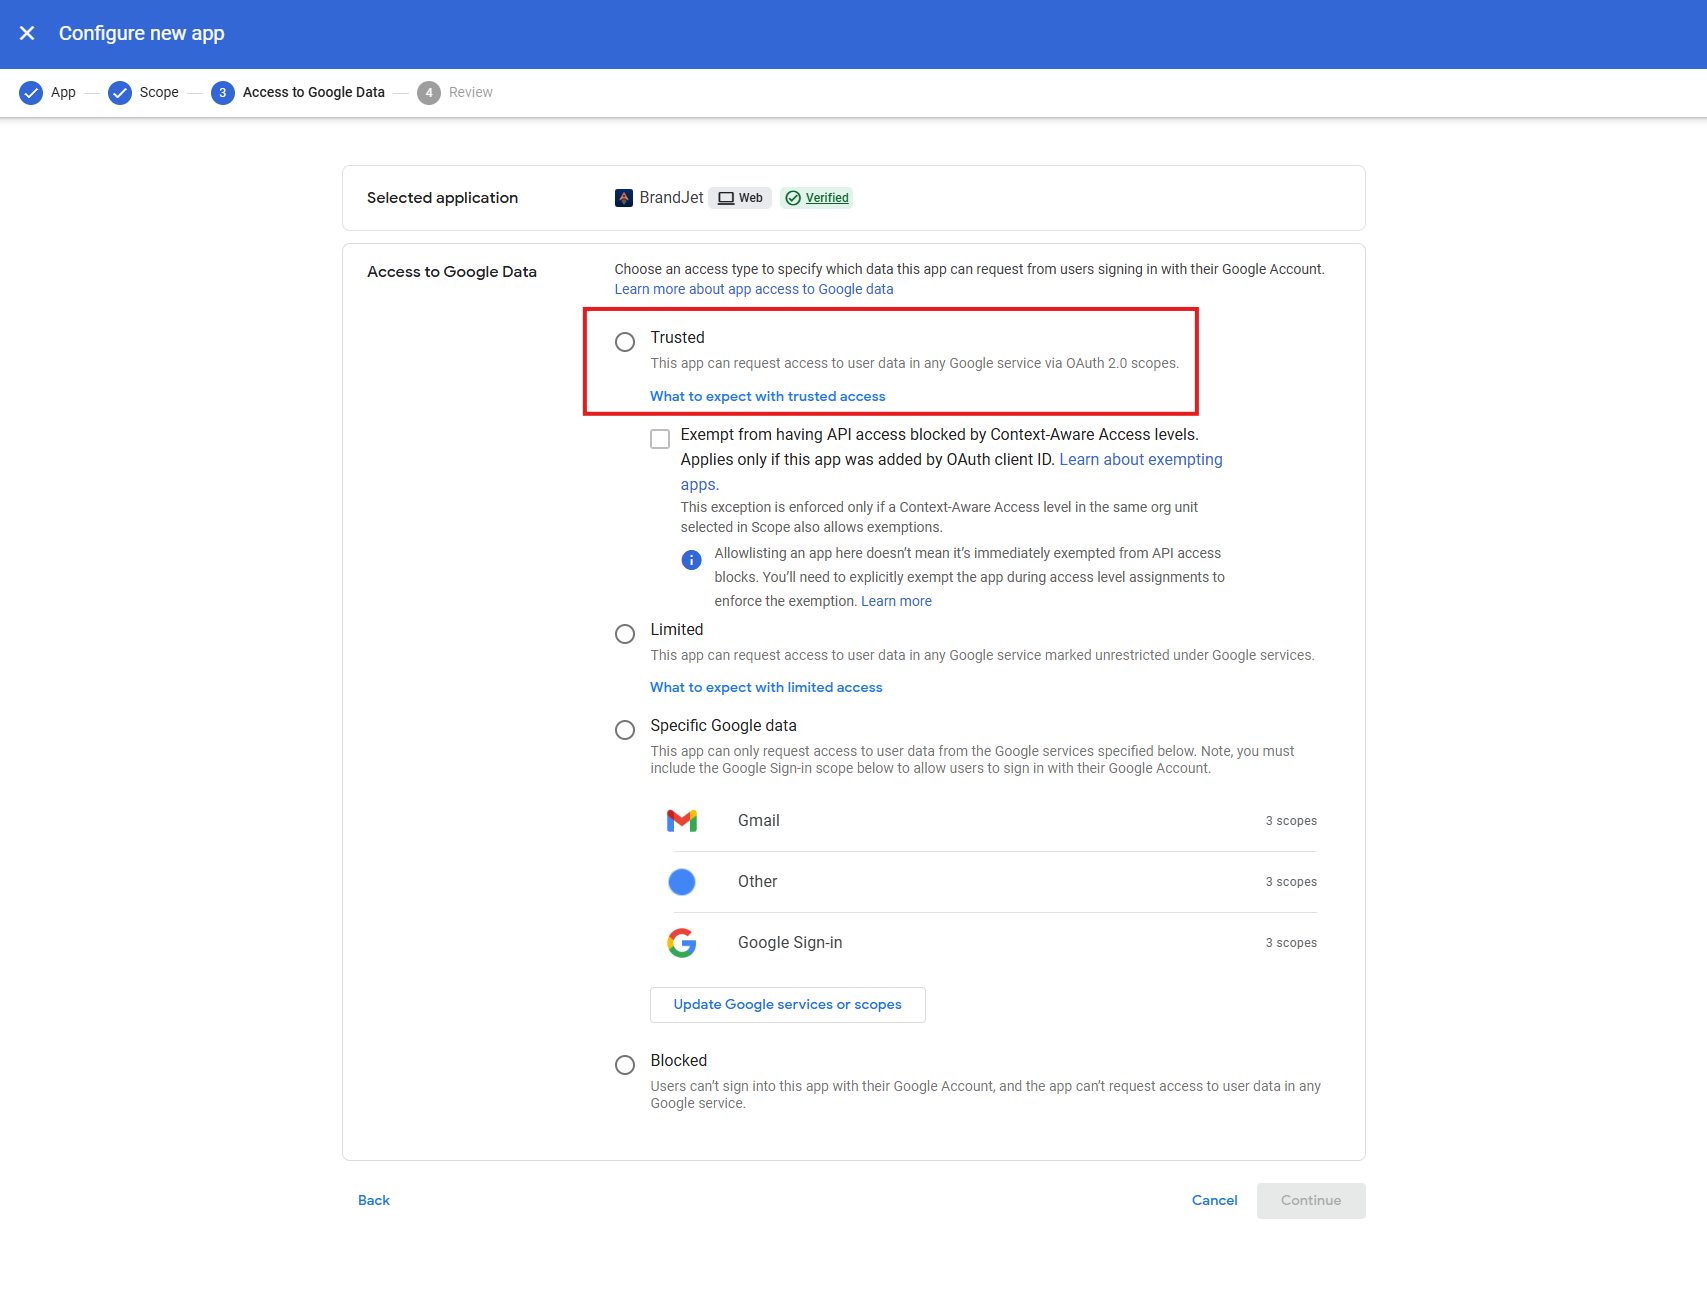Open the Review step

pos(455,92)
